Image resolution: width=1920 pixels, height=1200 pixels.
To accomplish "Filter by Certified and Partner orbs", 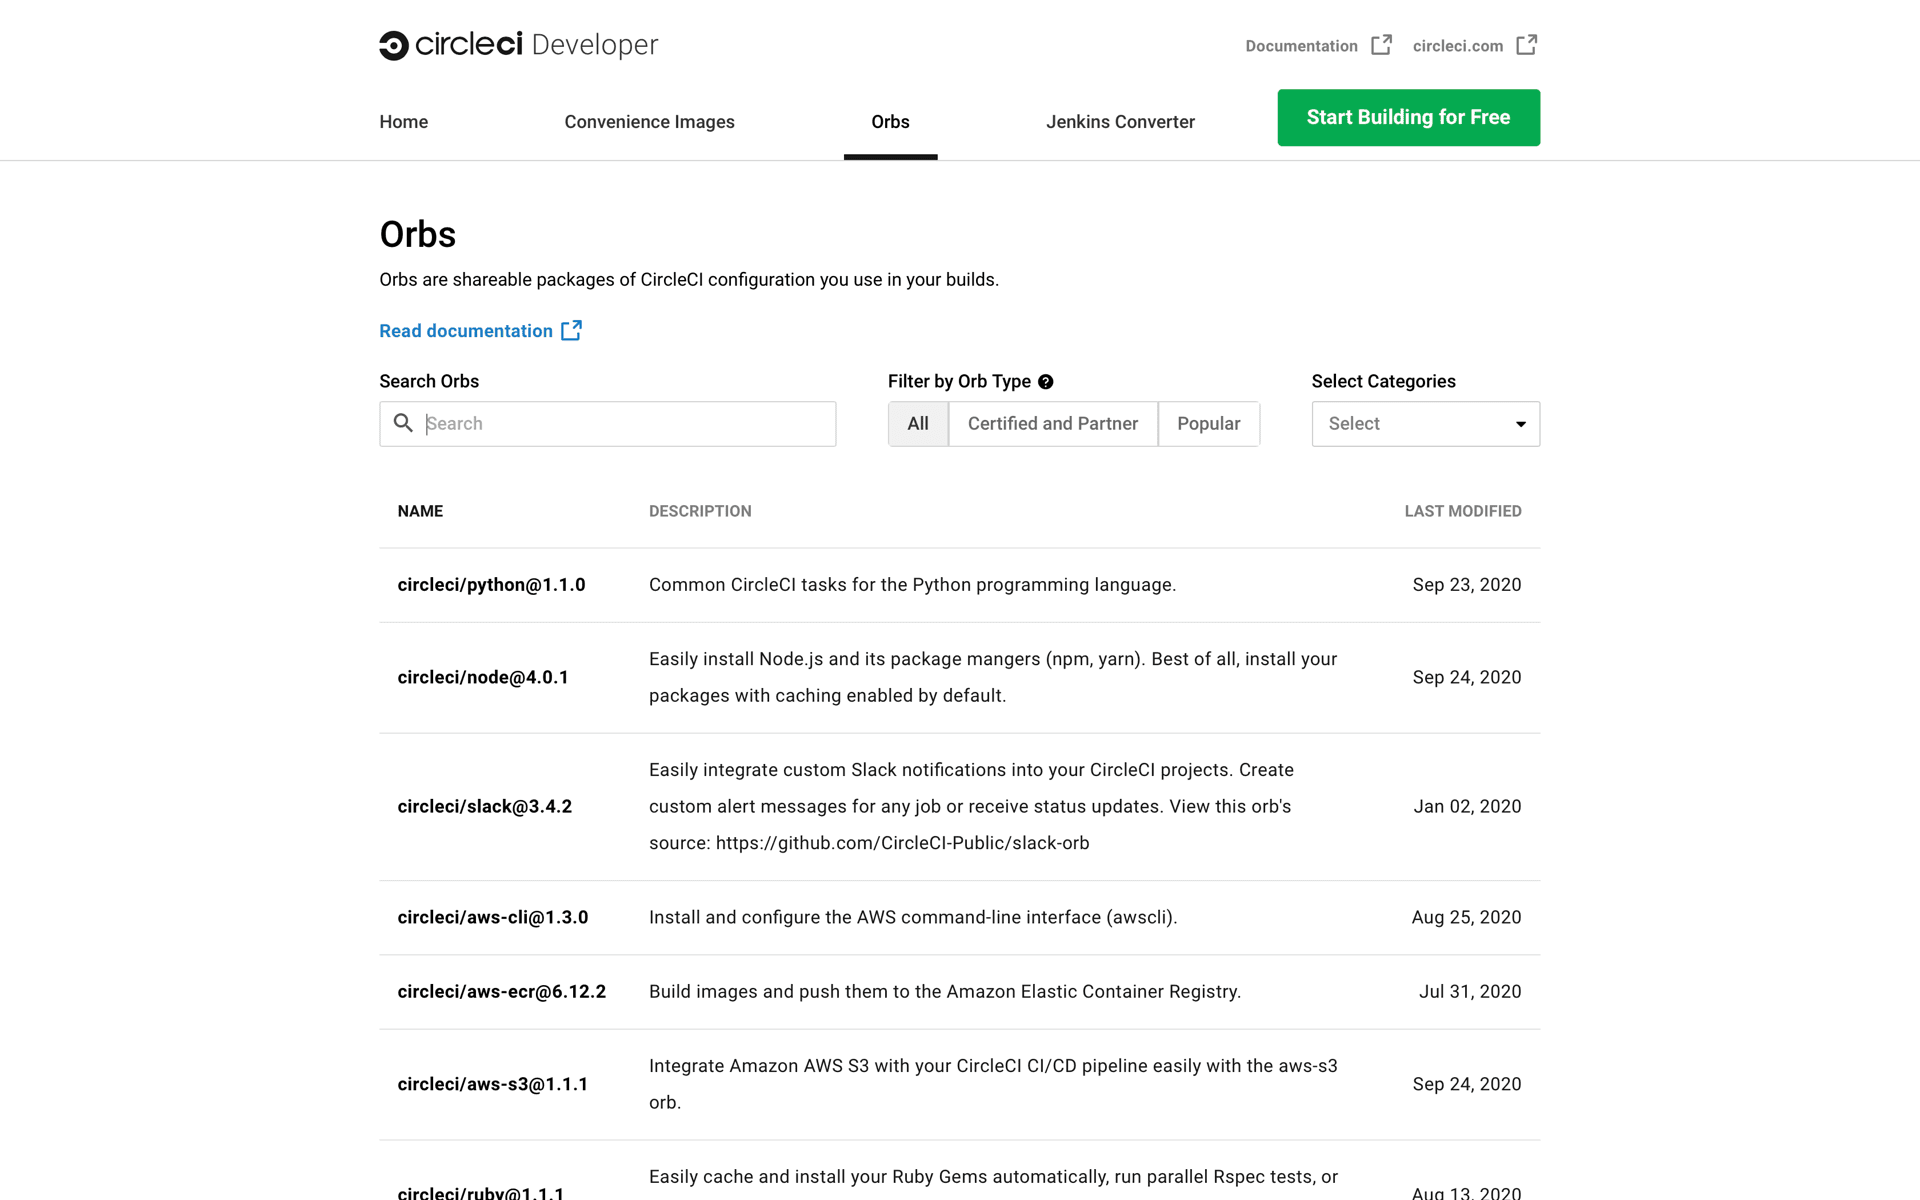I will coord(1053,424).
